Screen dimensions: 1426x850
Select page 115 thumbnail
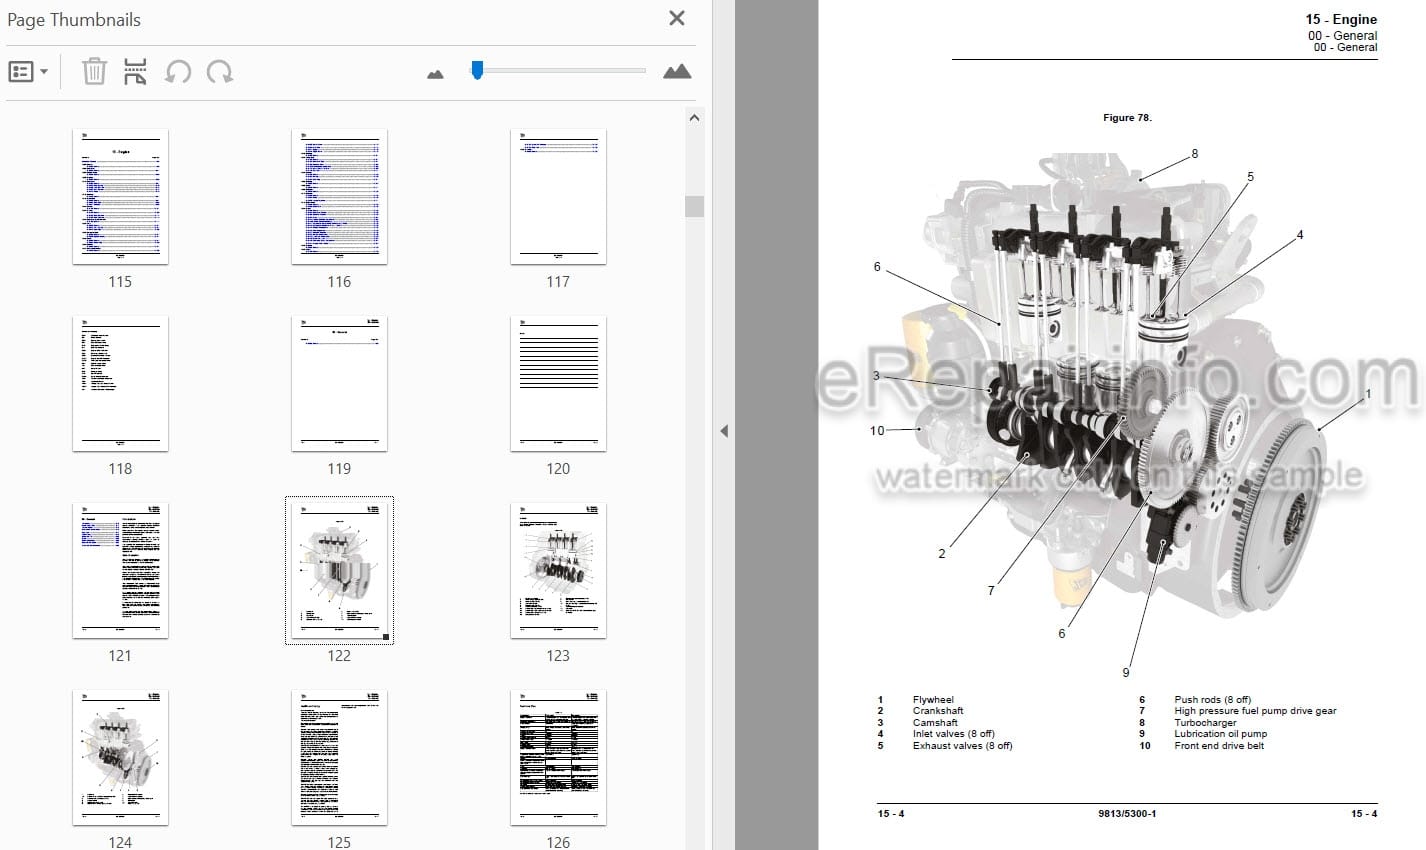[120, 197]
